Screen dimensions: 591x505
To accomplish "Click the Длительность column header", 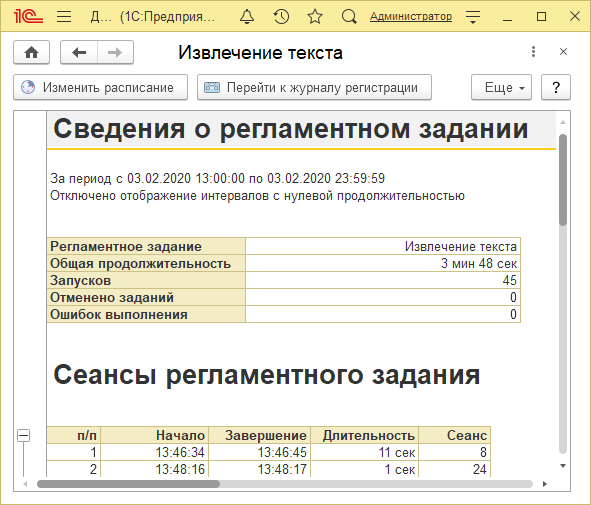I will [364, 435].
